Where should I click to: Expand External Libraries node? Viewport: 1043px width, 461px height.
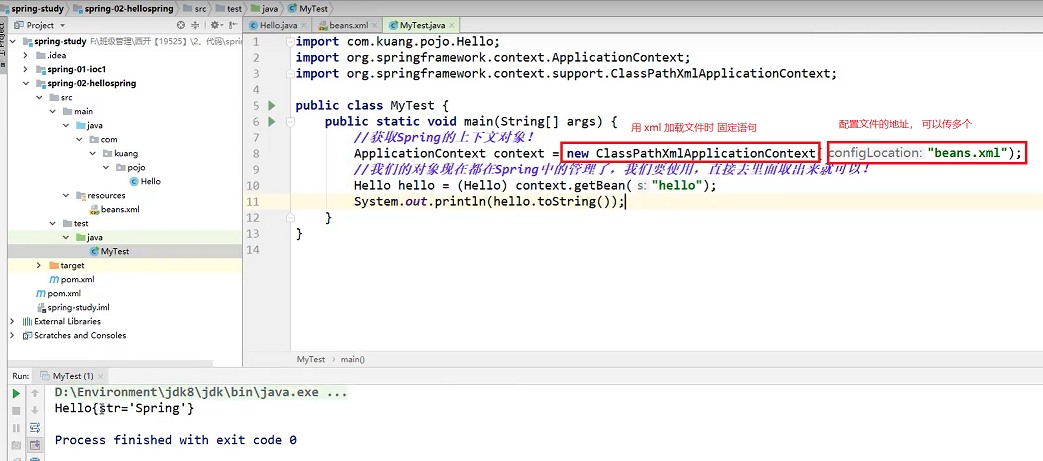point(12,321)
